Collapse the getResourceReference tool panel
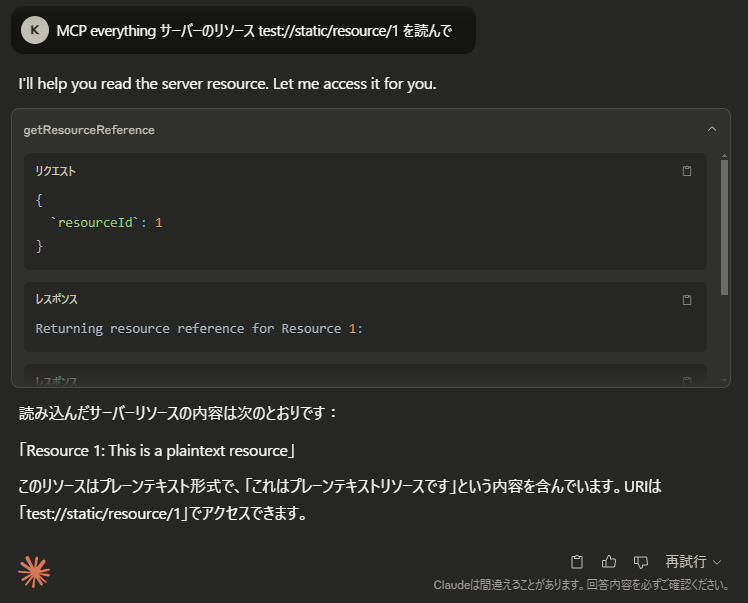Screen dimensions: 748x603 [x=712, y=129]
